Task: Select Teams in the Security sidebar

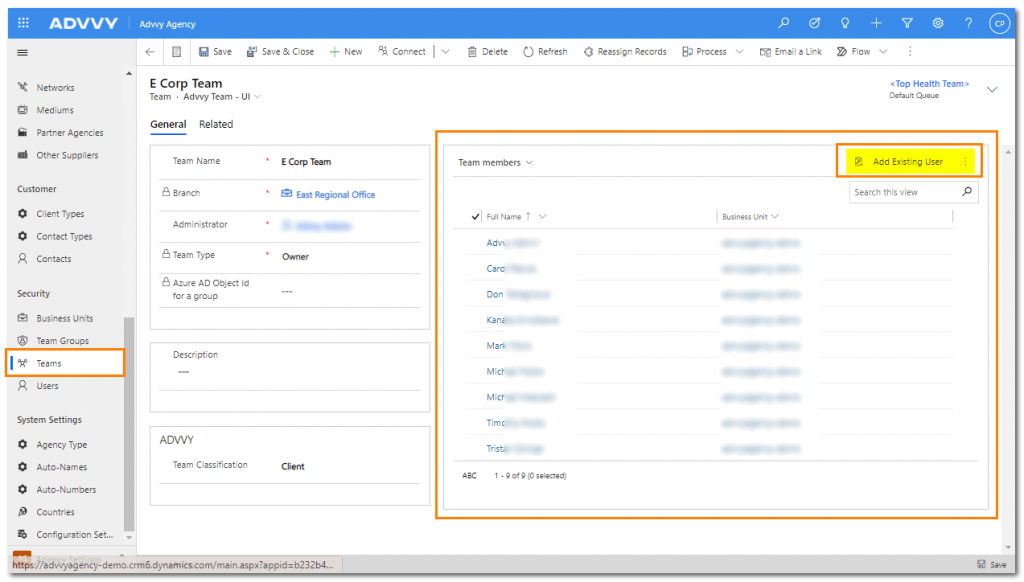Action: (x=49, y=363)
